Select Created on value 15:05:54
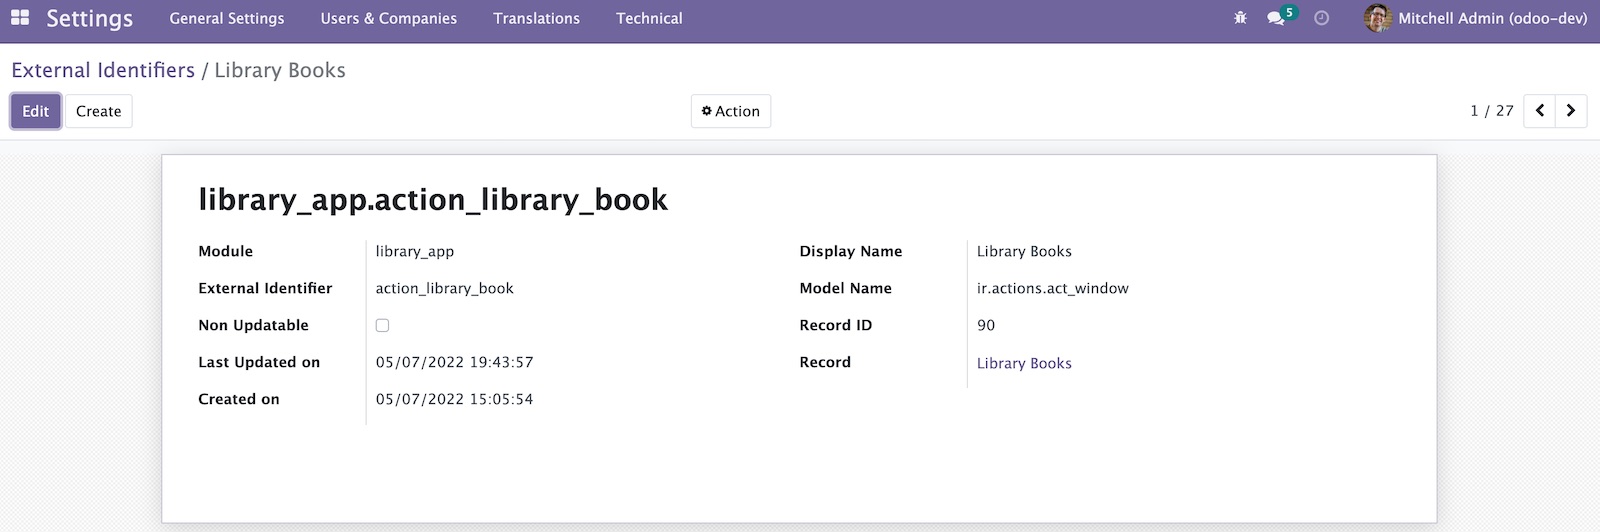Screen dimensions: 1600x532 501,399
